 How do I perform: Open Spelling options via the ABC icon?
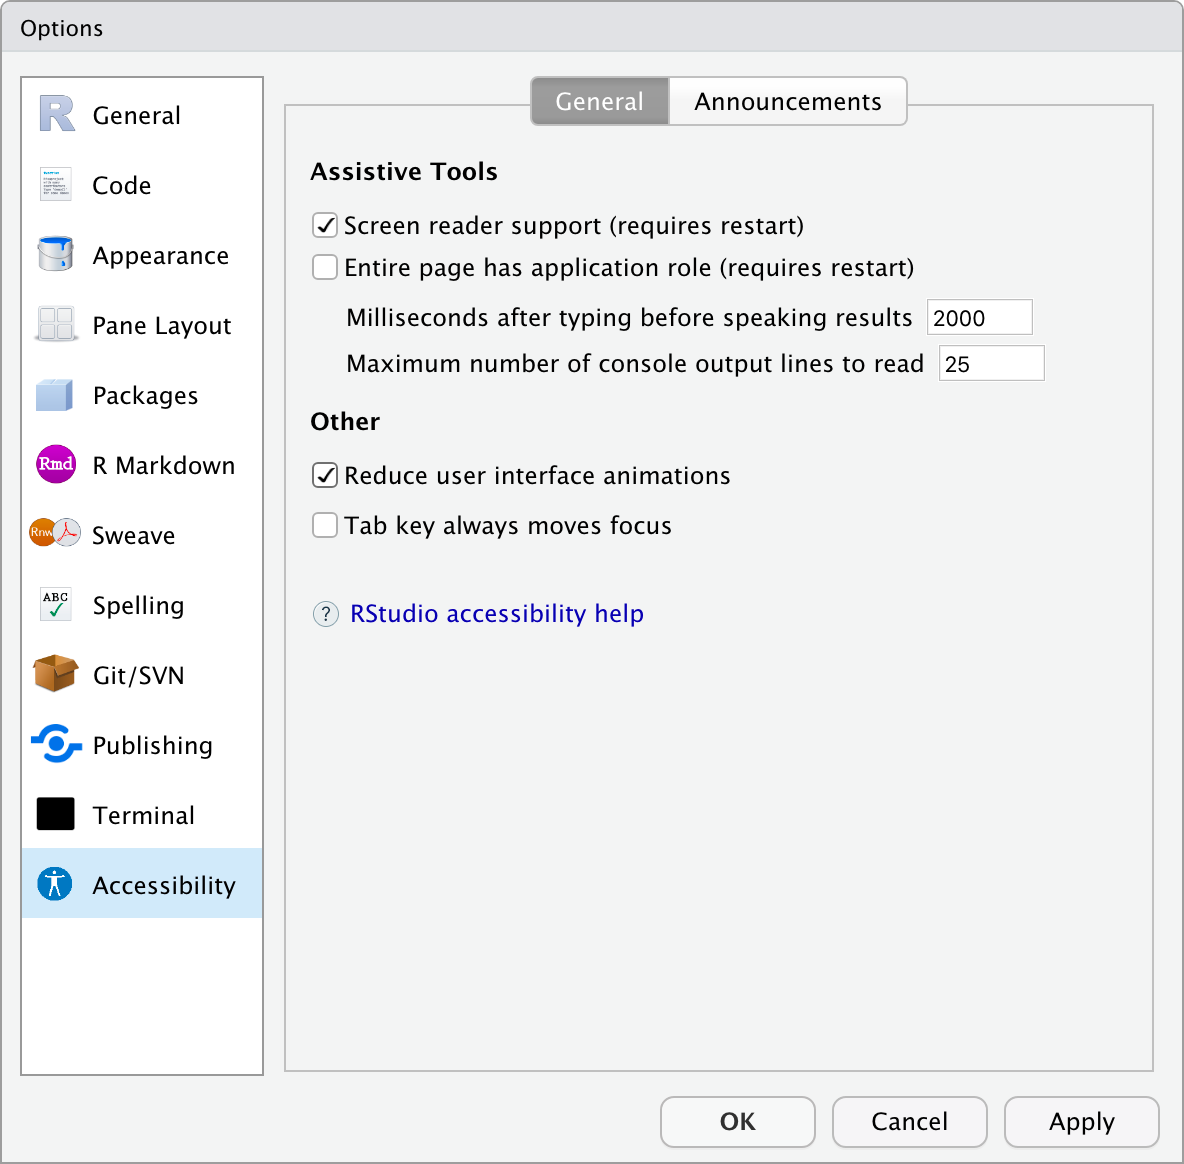[x=55, y=604]
